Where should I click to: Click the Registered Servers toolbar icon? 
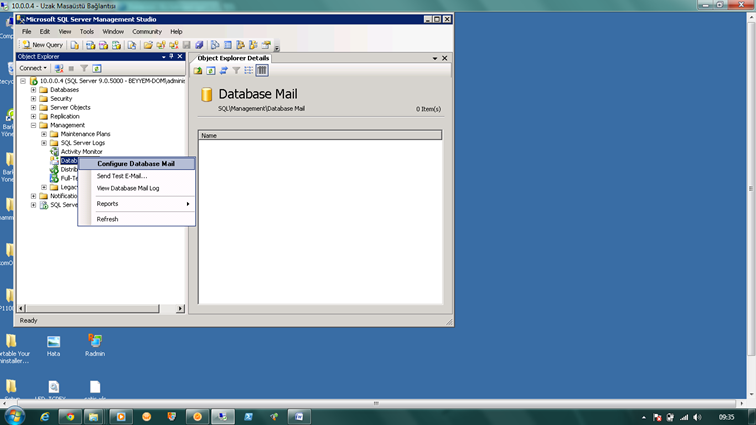(215, 45)
